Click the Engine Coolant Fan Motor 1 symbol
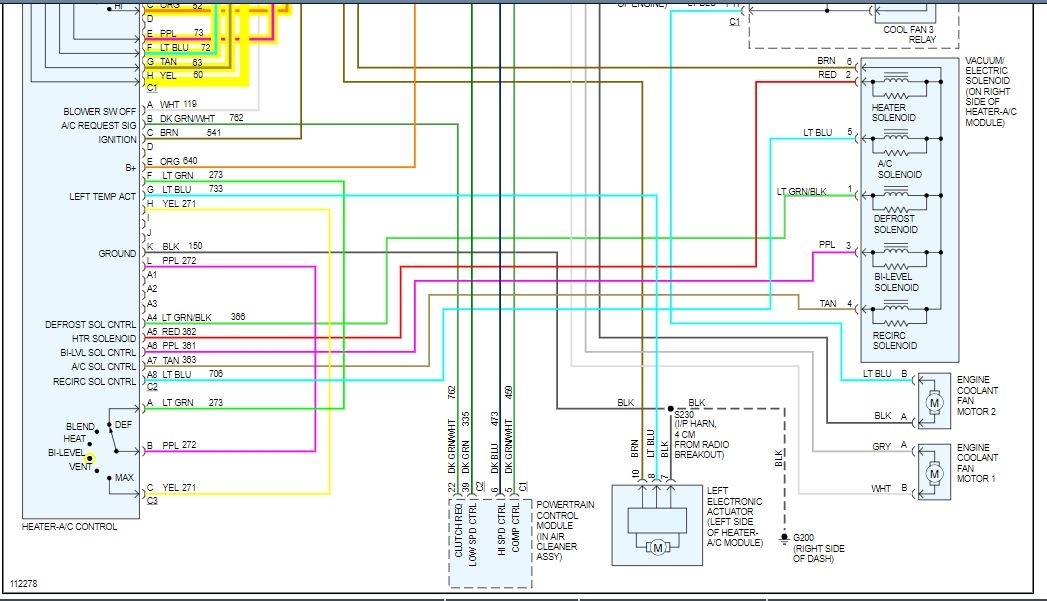Image resolution: width=1047 pixels, height=601 pixels. pyautogui.click(x=934, y=473)
